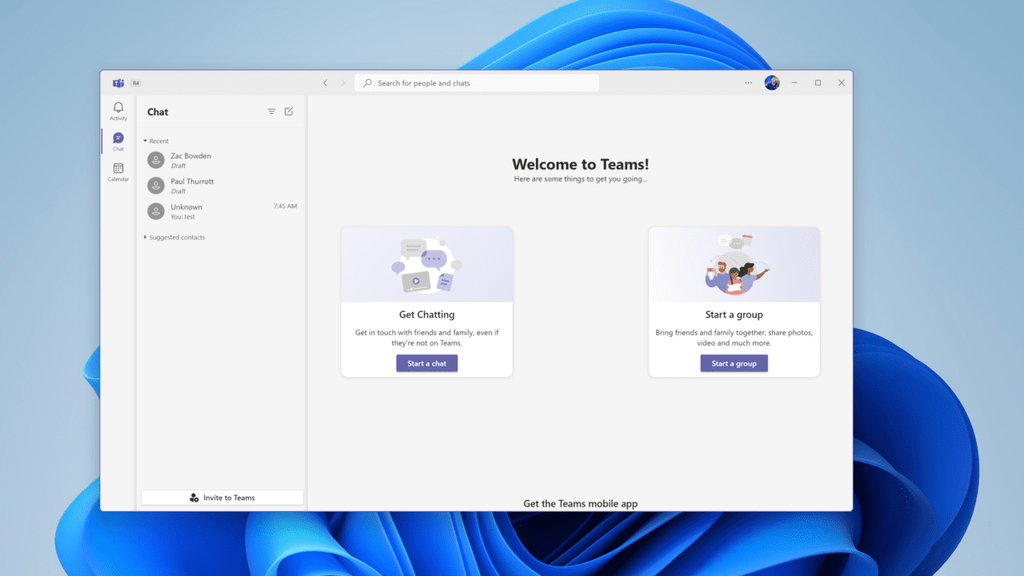This screenshot has height=576, width=1024.
Task: Click the Start a chat button
Action: (x=427, y=363)
